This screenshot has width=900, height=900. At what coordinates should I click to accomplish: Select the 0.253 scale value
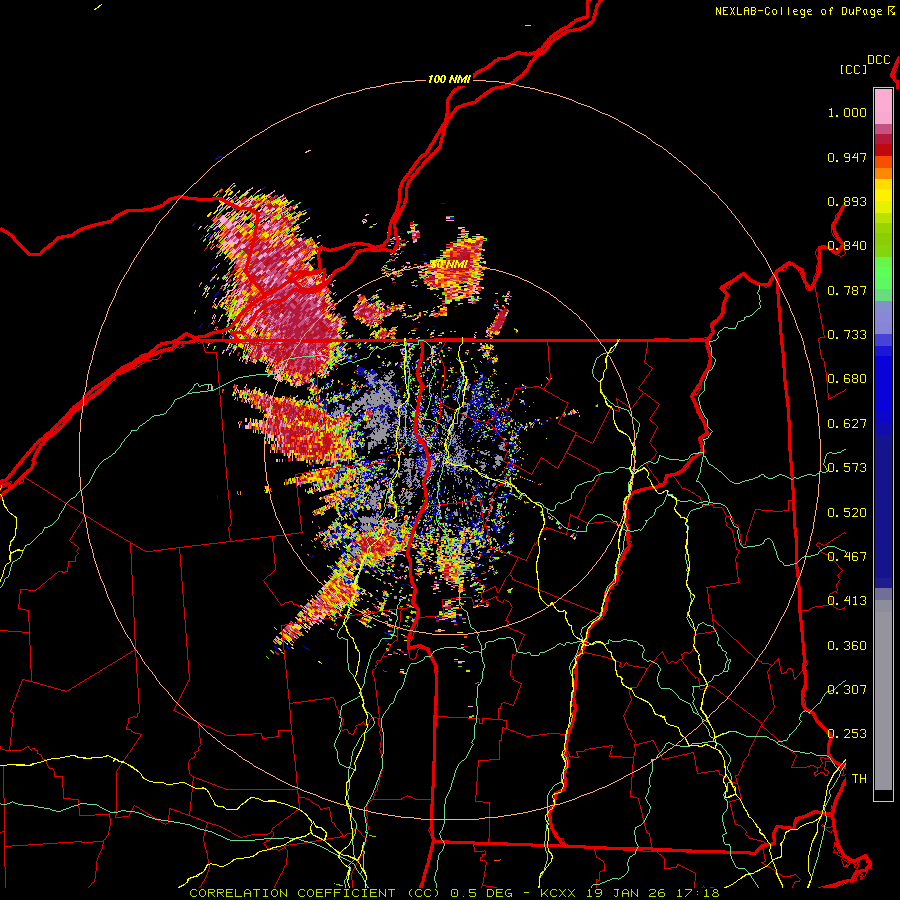(847, 734)
